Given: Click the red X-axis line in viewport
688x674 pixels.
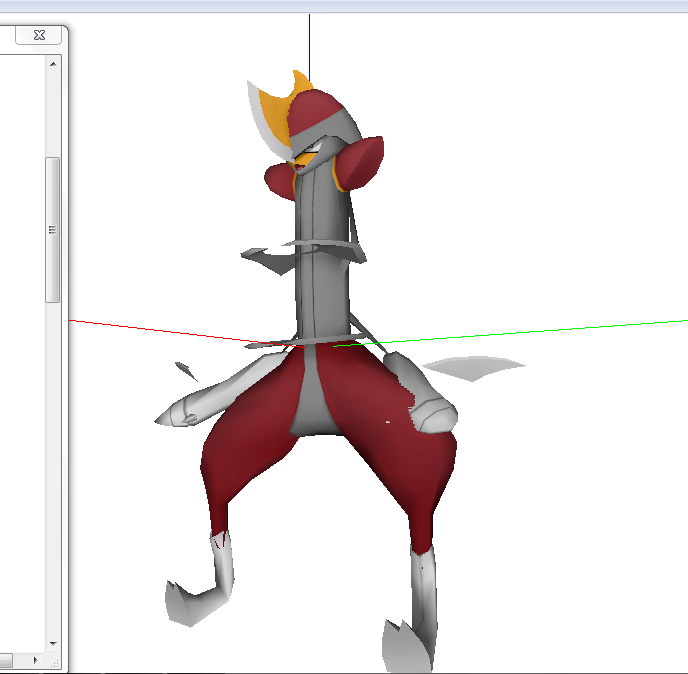Looking at the screenshot, I should [150, 330].
